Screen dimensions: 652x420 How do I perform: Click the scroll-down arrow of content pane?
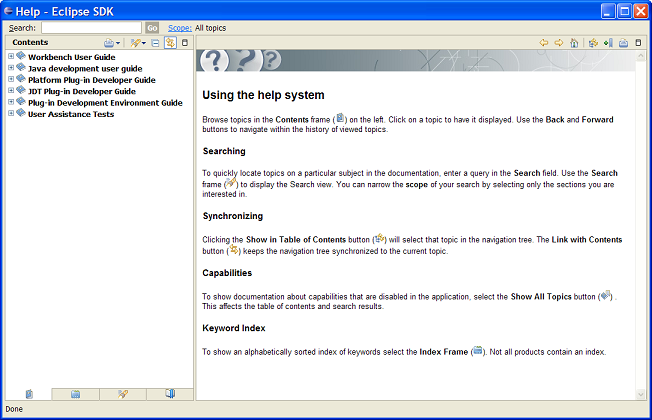640,394
